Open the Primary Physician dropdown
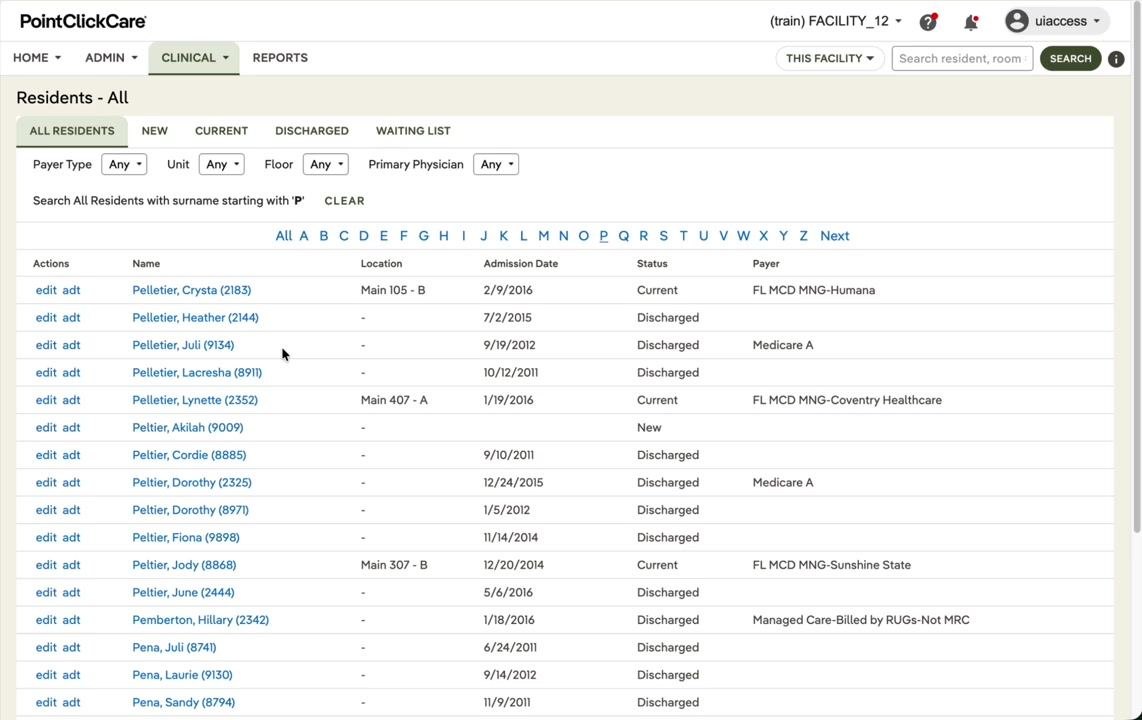The width and height of the screenshot is (1142, 720). [x=496, y=165]
